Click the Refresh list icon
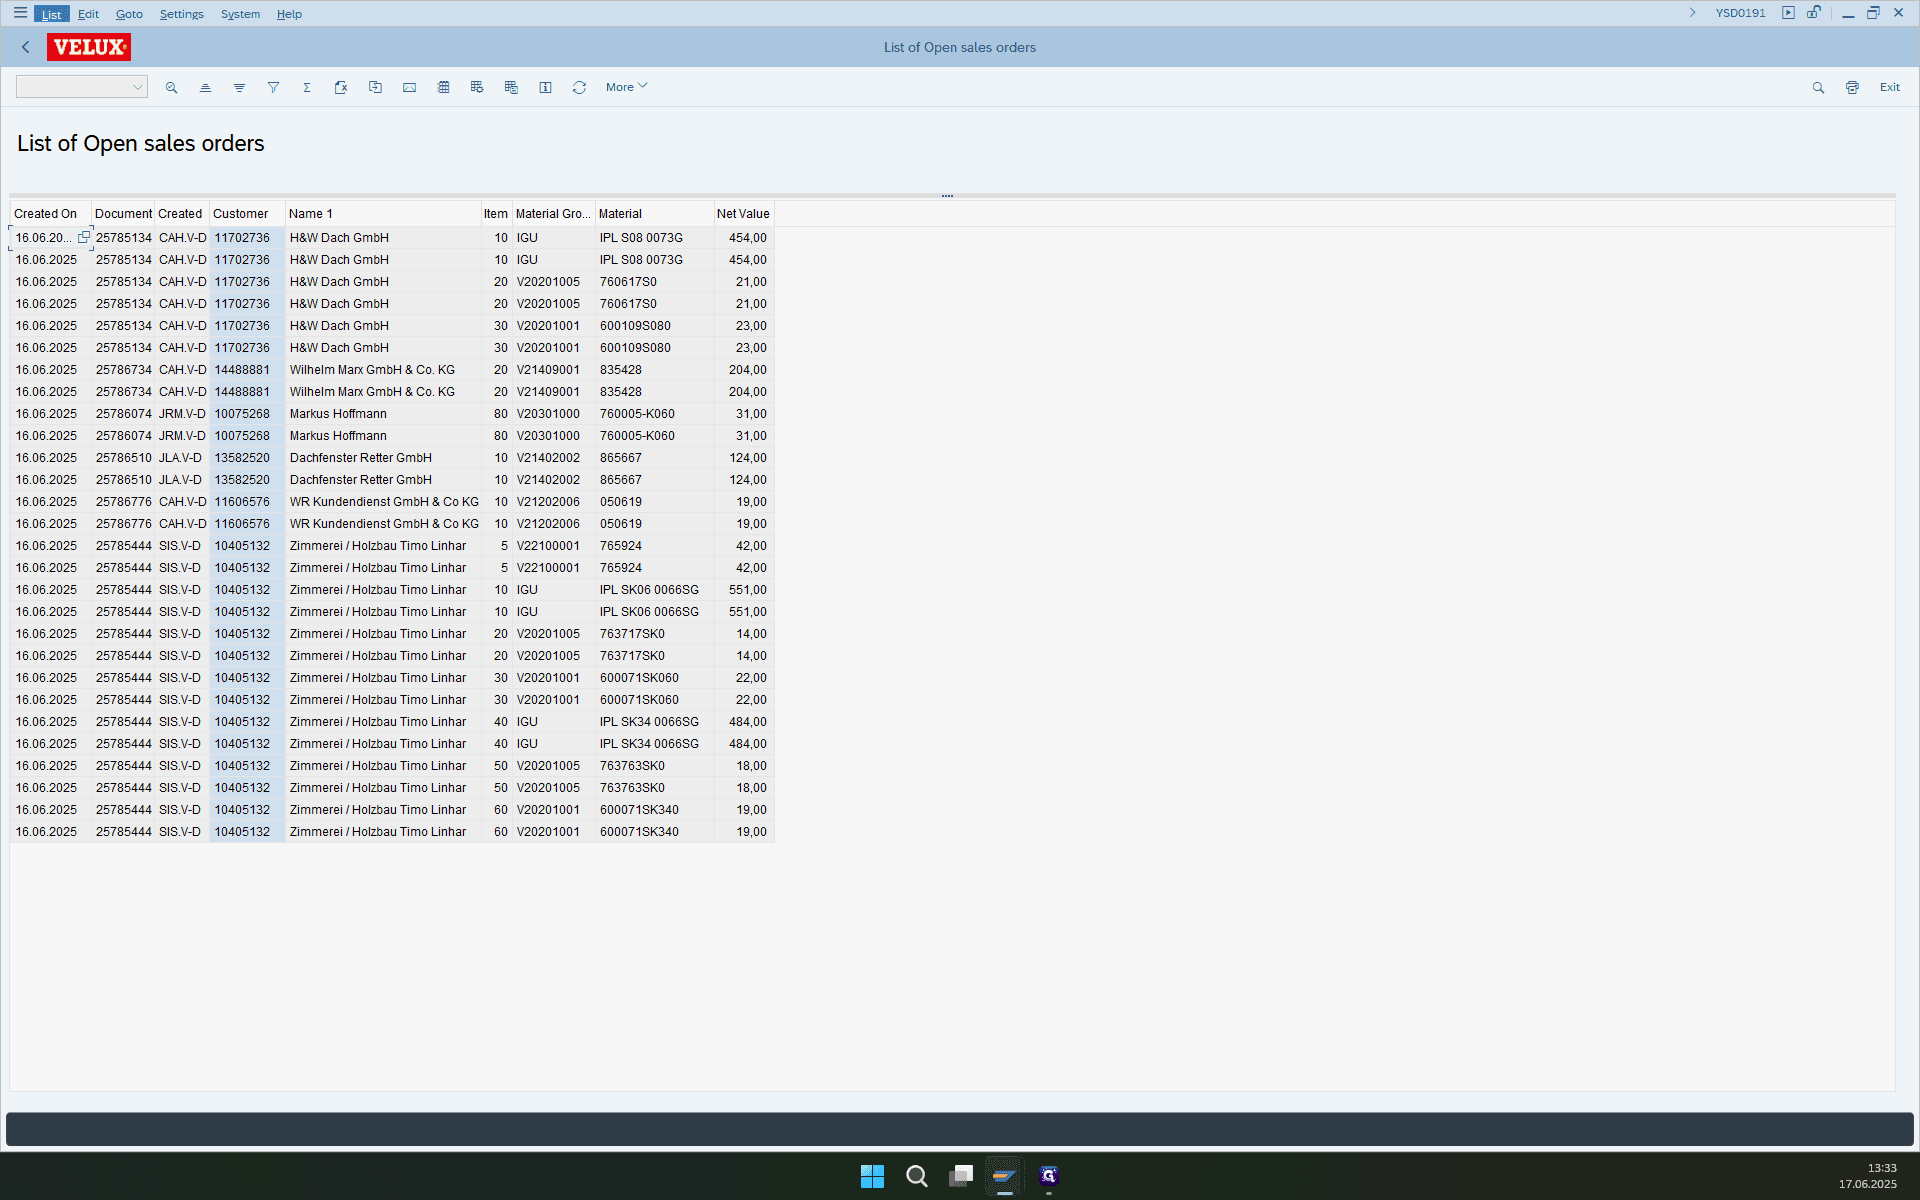 pos(579,88)
